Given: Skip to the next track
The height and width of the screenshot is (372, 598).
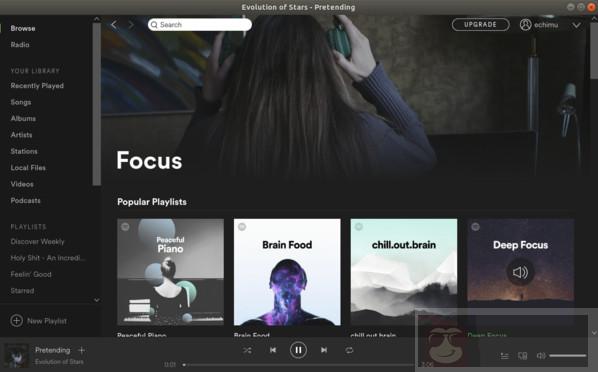Looking at the screenshot, I should [324, 350].
